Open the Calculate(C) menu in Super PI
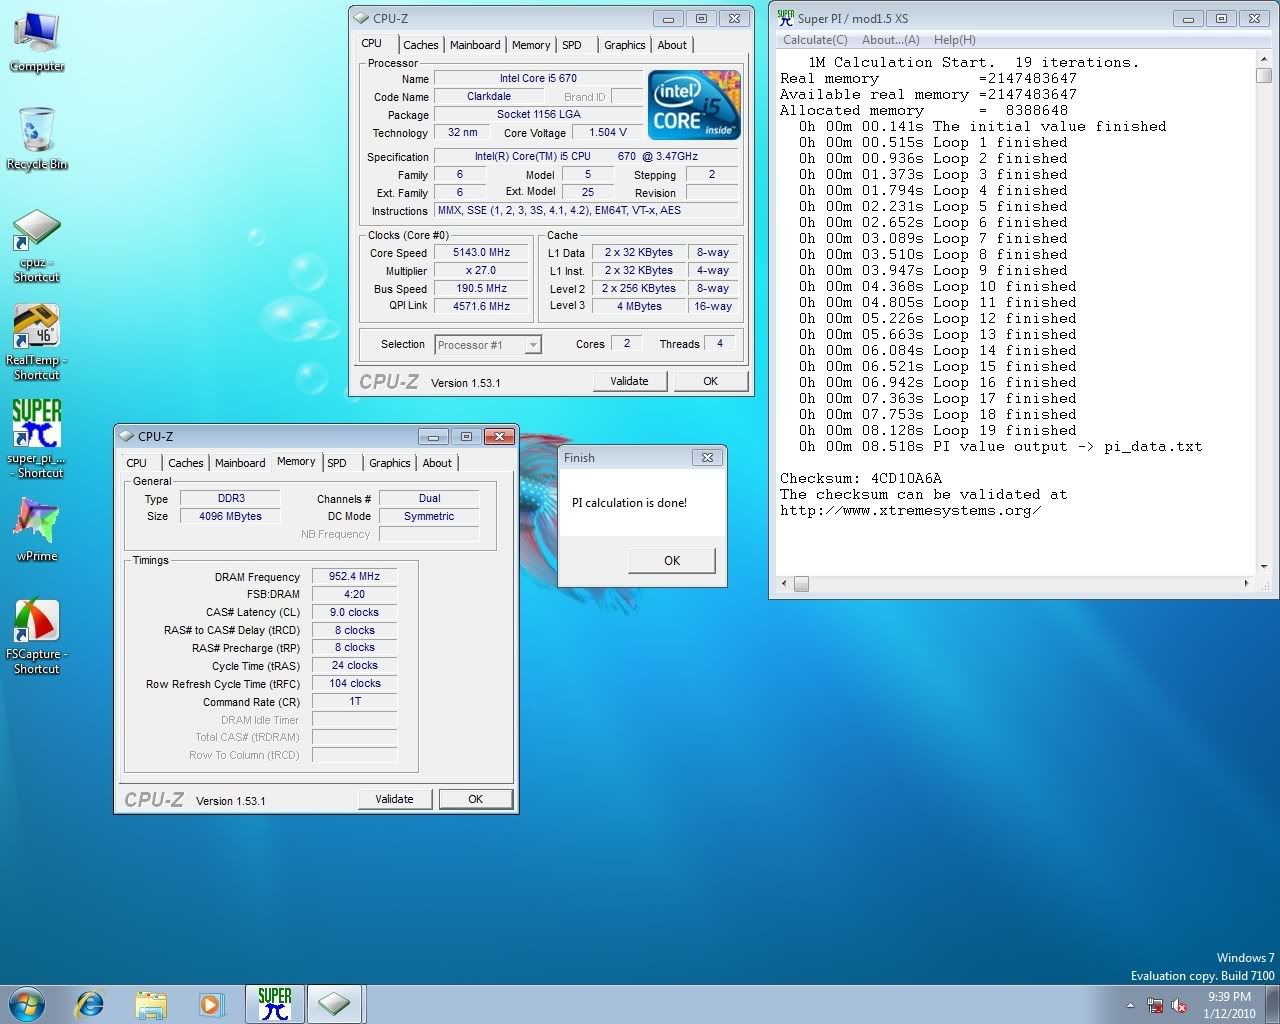The image size is (1280, 1024). [x=815, y=40]
